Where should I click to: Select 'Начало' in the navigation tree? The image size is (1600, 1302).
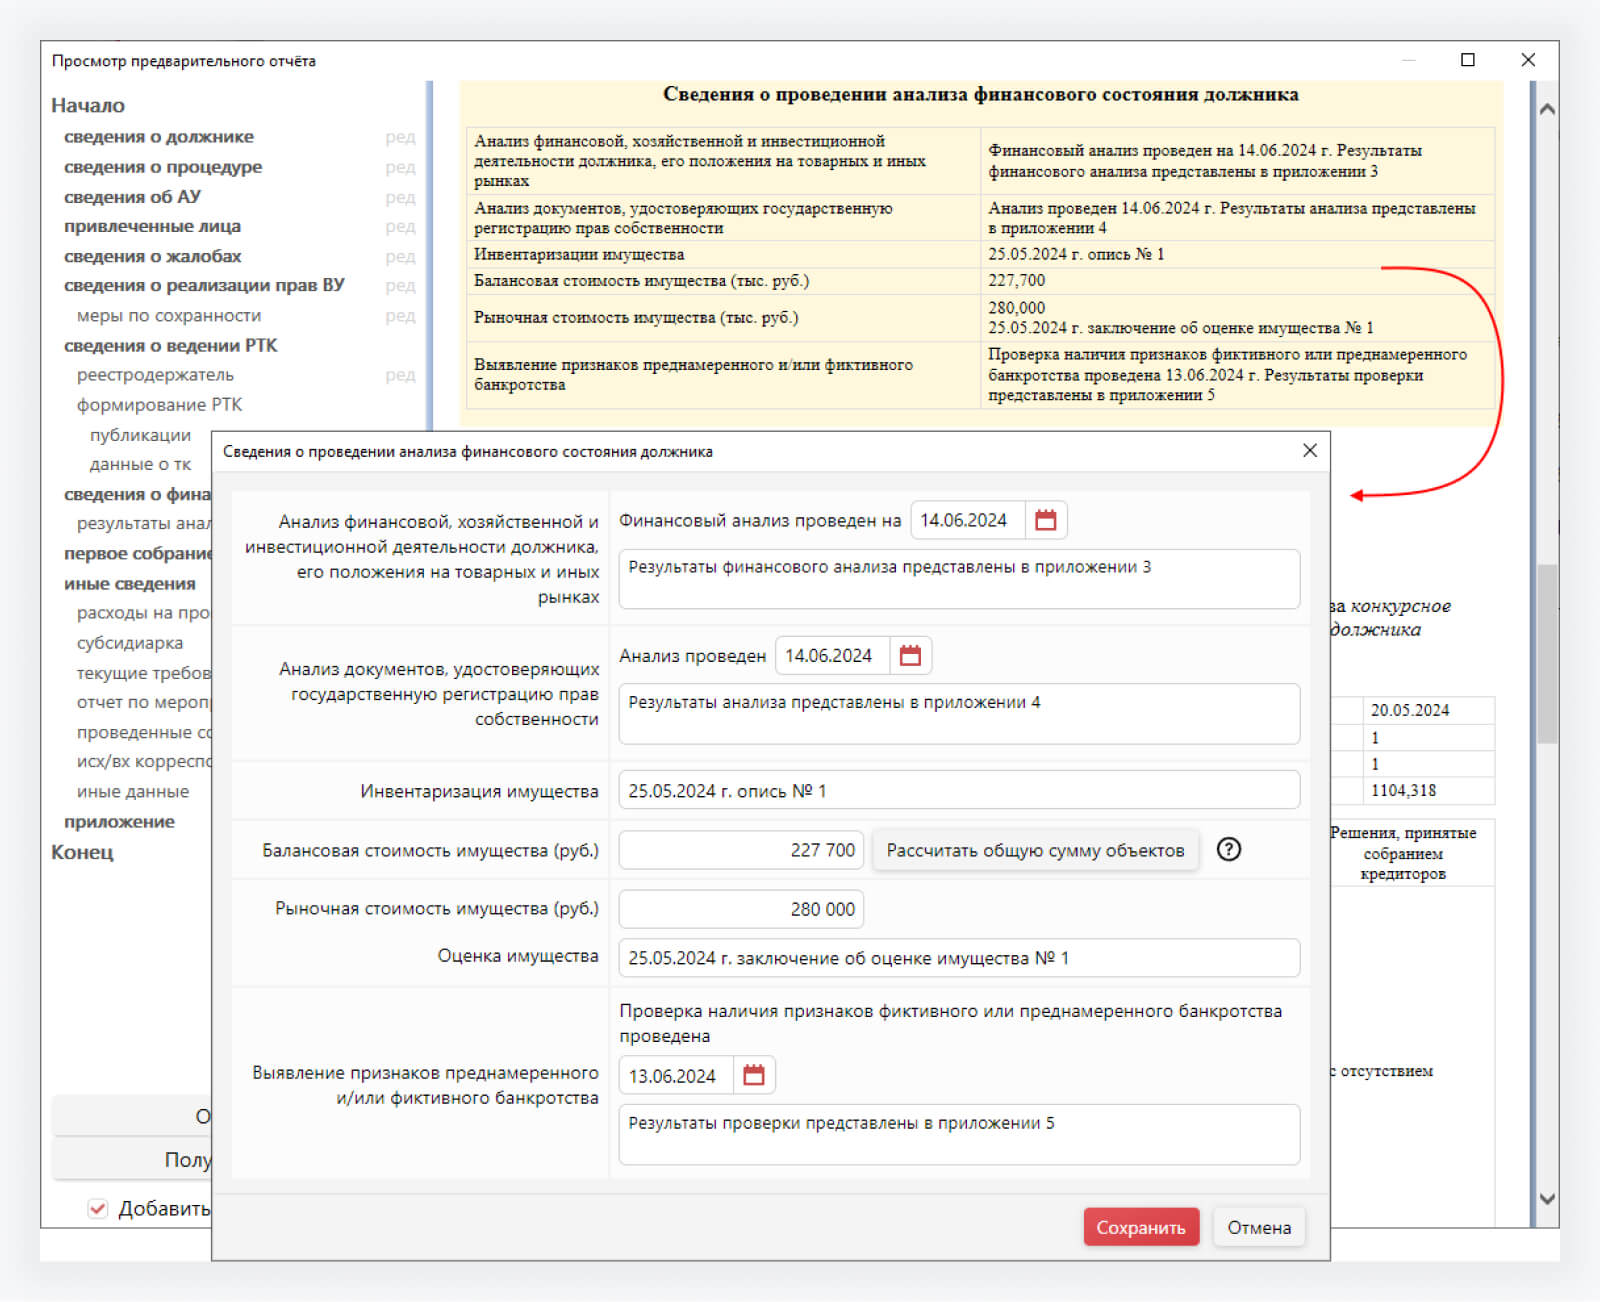[88, 105]
